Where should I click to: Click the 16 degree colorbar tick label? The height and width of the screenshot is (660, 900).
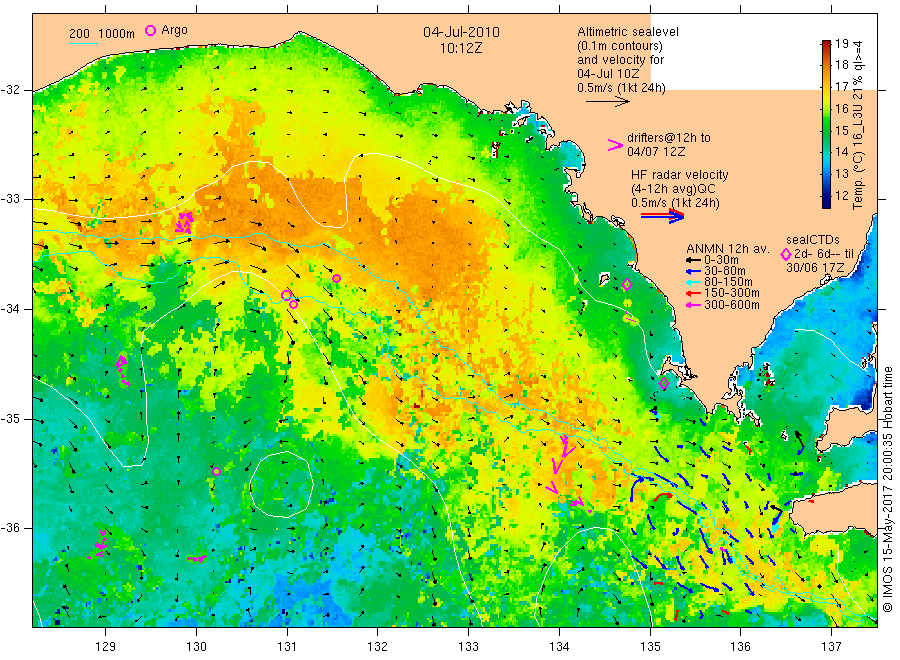(x=841, y=108)
